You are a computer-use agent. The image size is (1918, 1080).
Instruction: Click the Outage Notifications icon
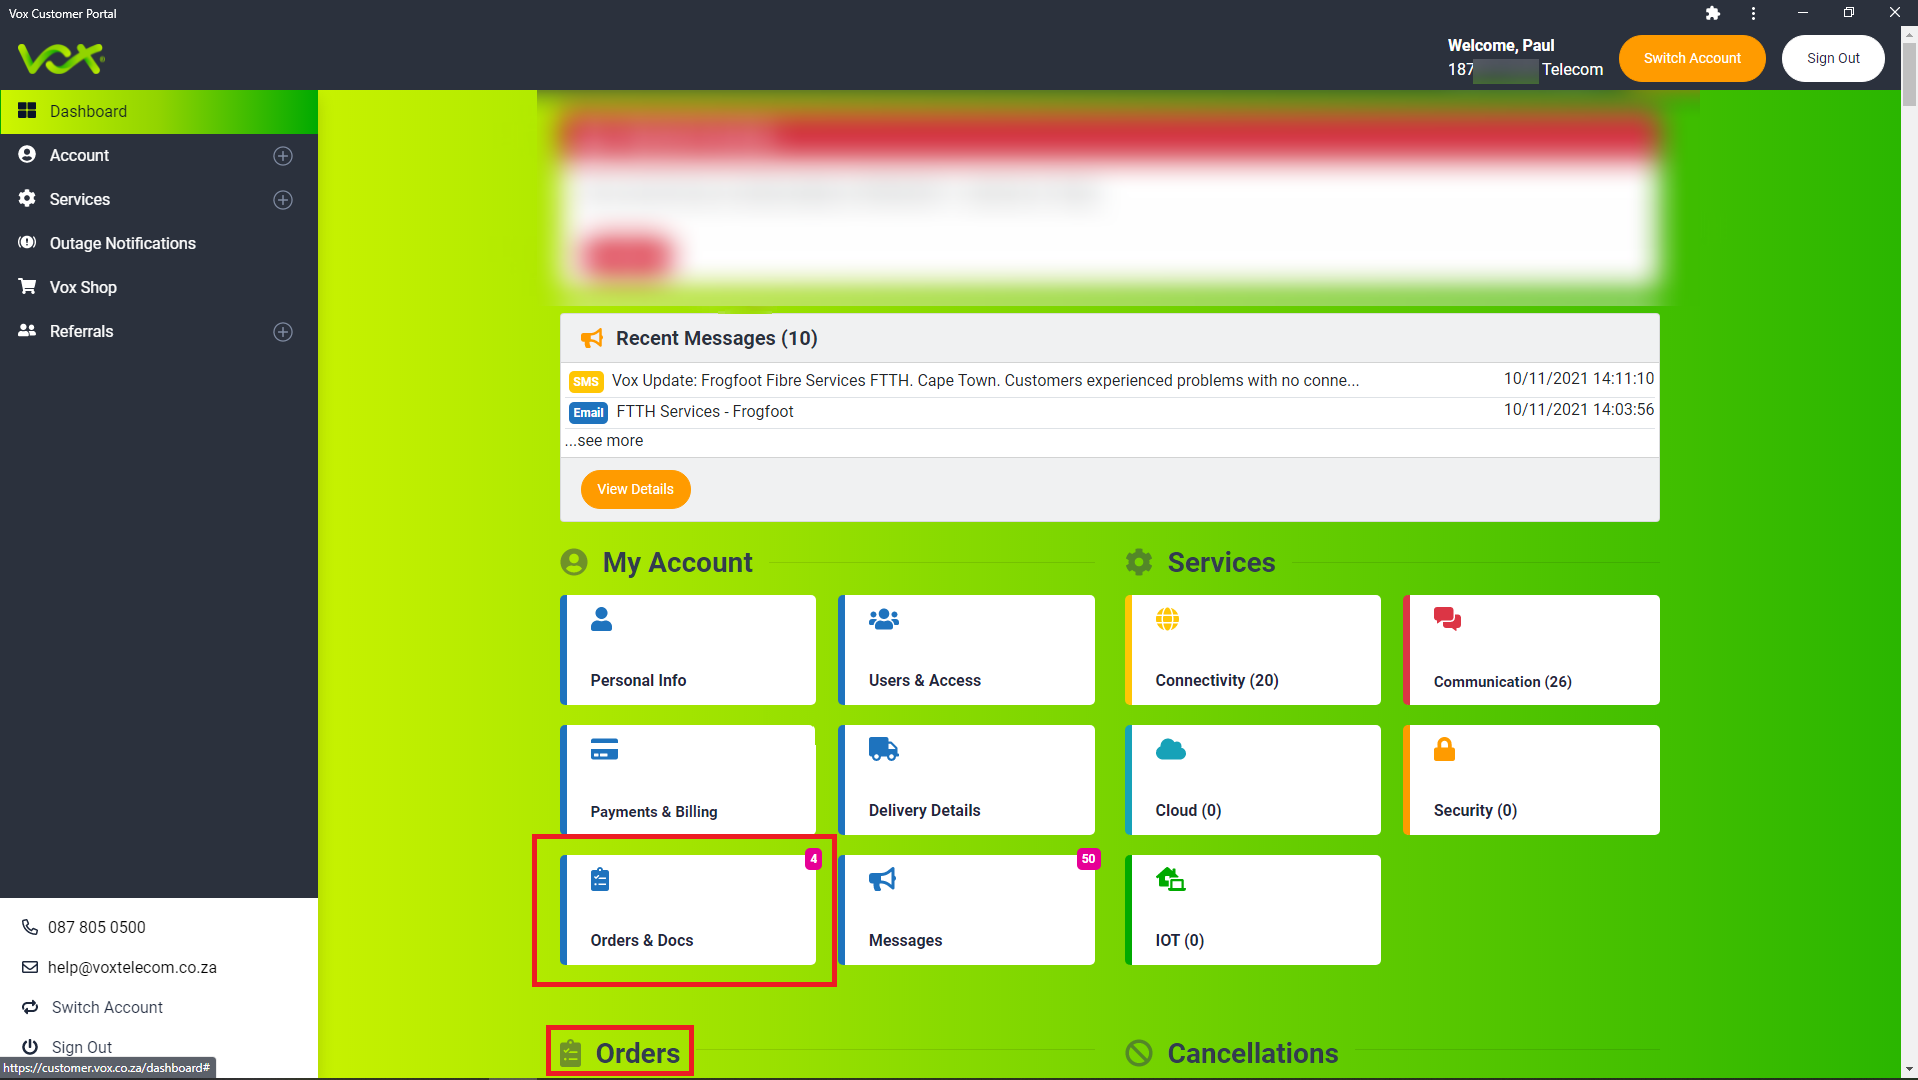pyautogui.click(x=27, y=243)
